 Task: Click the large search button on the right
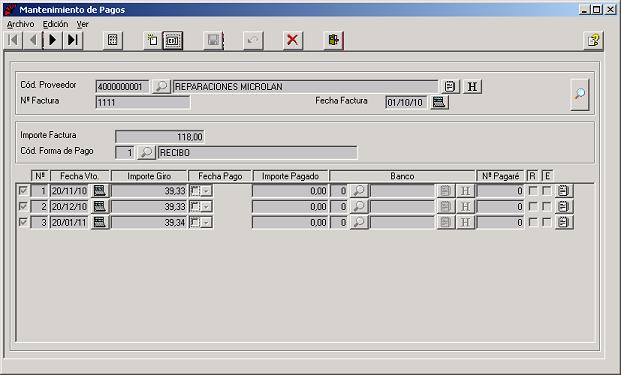pos(580,94)
